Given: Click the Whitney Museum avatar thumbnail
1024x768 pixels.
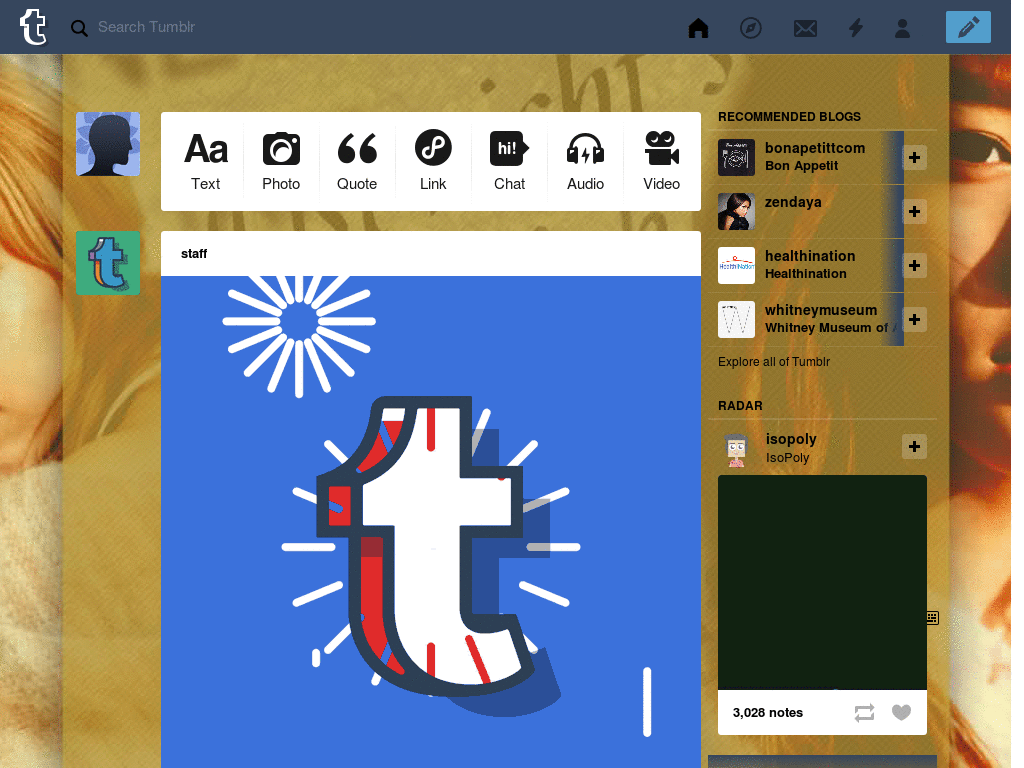Looking at the screenshot, I should (736, 319).
